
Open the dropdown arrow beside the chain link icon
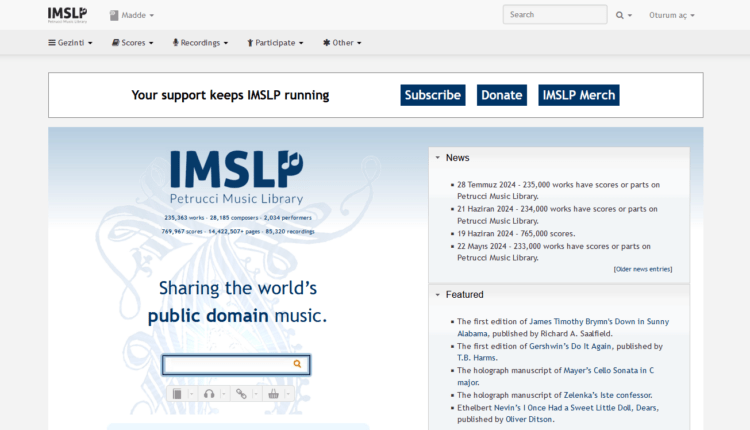(256, 394)
